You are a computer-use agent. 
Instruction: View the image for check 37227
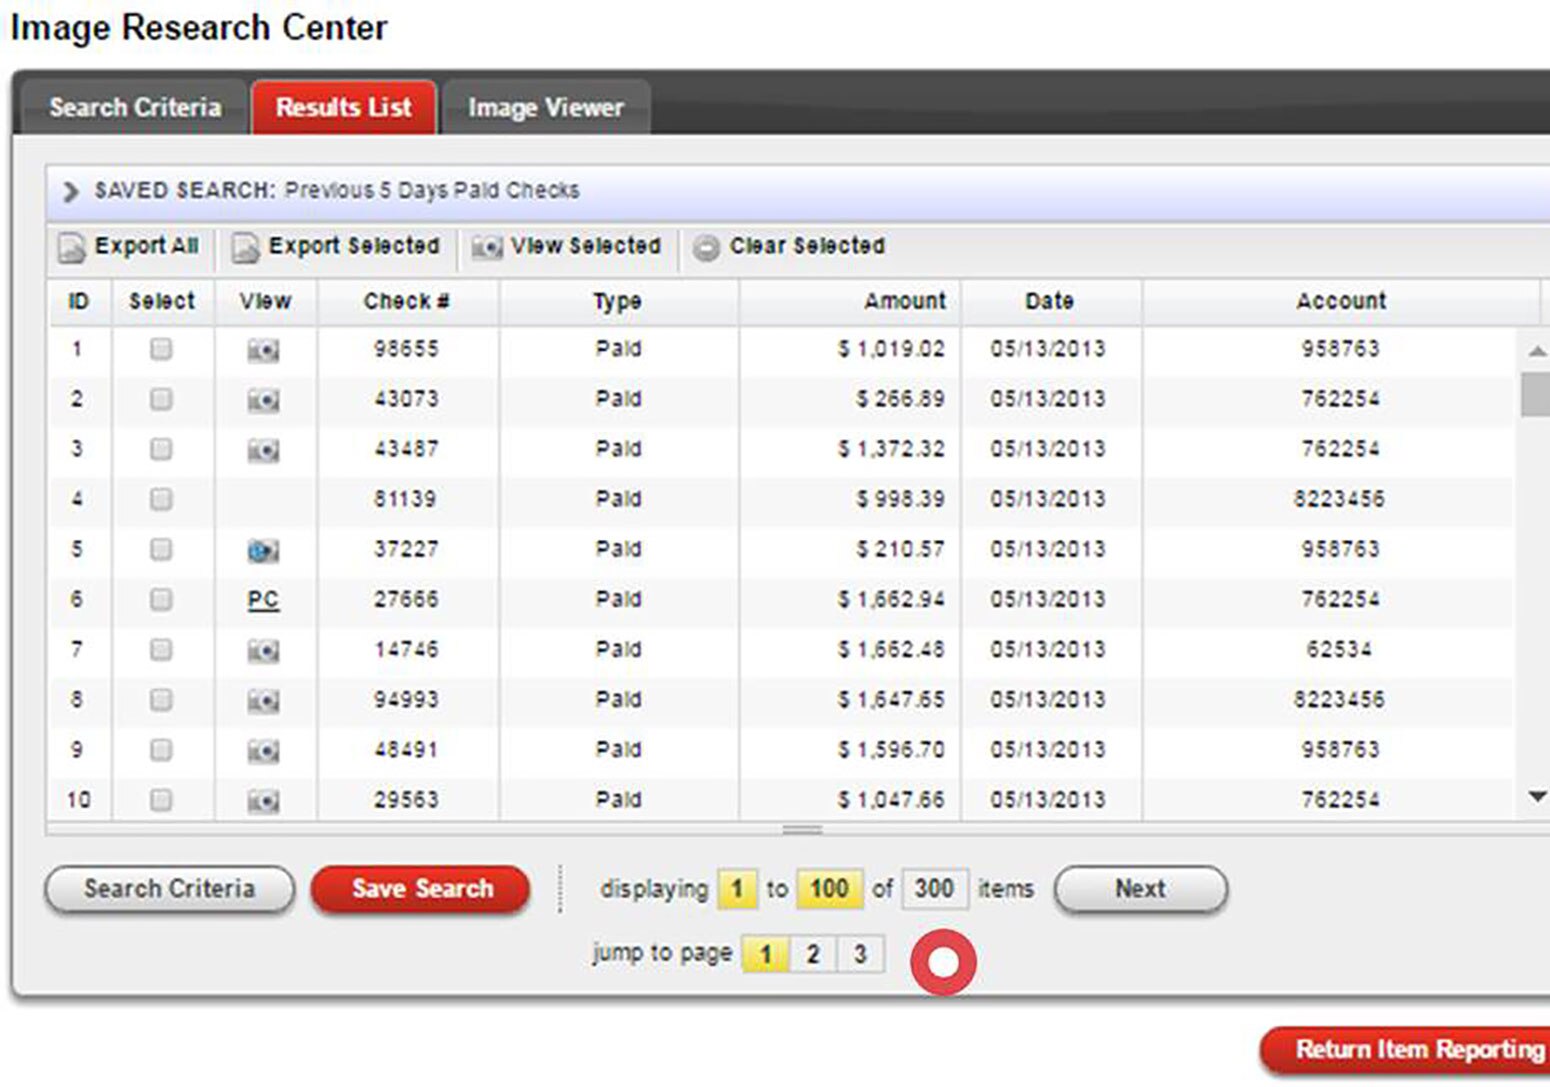point(263,550)
